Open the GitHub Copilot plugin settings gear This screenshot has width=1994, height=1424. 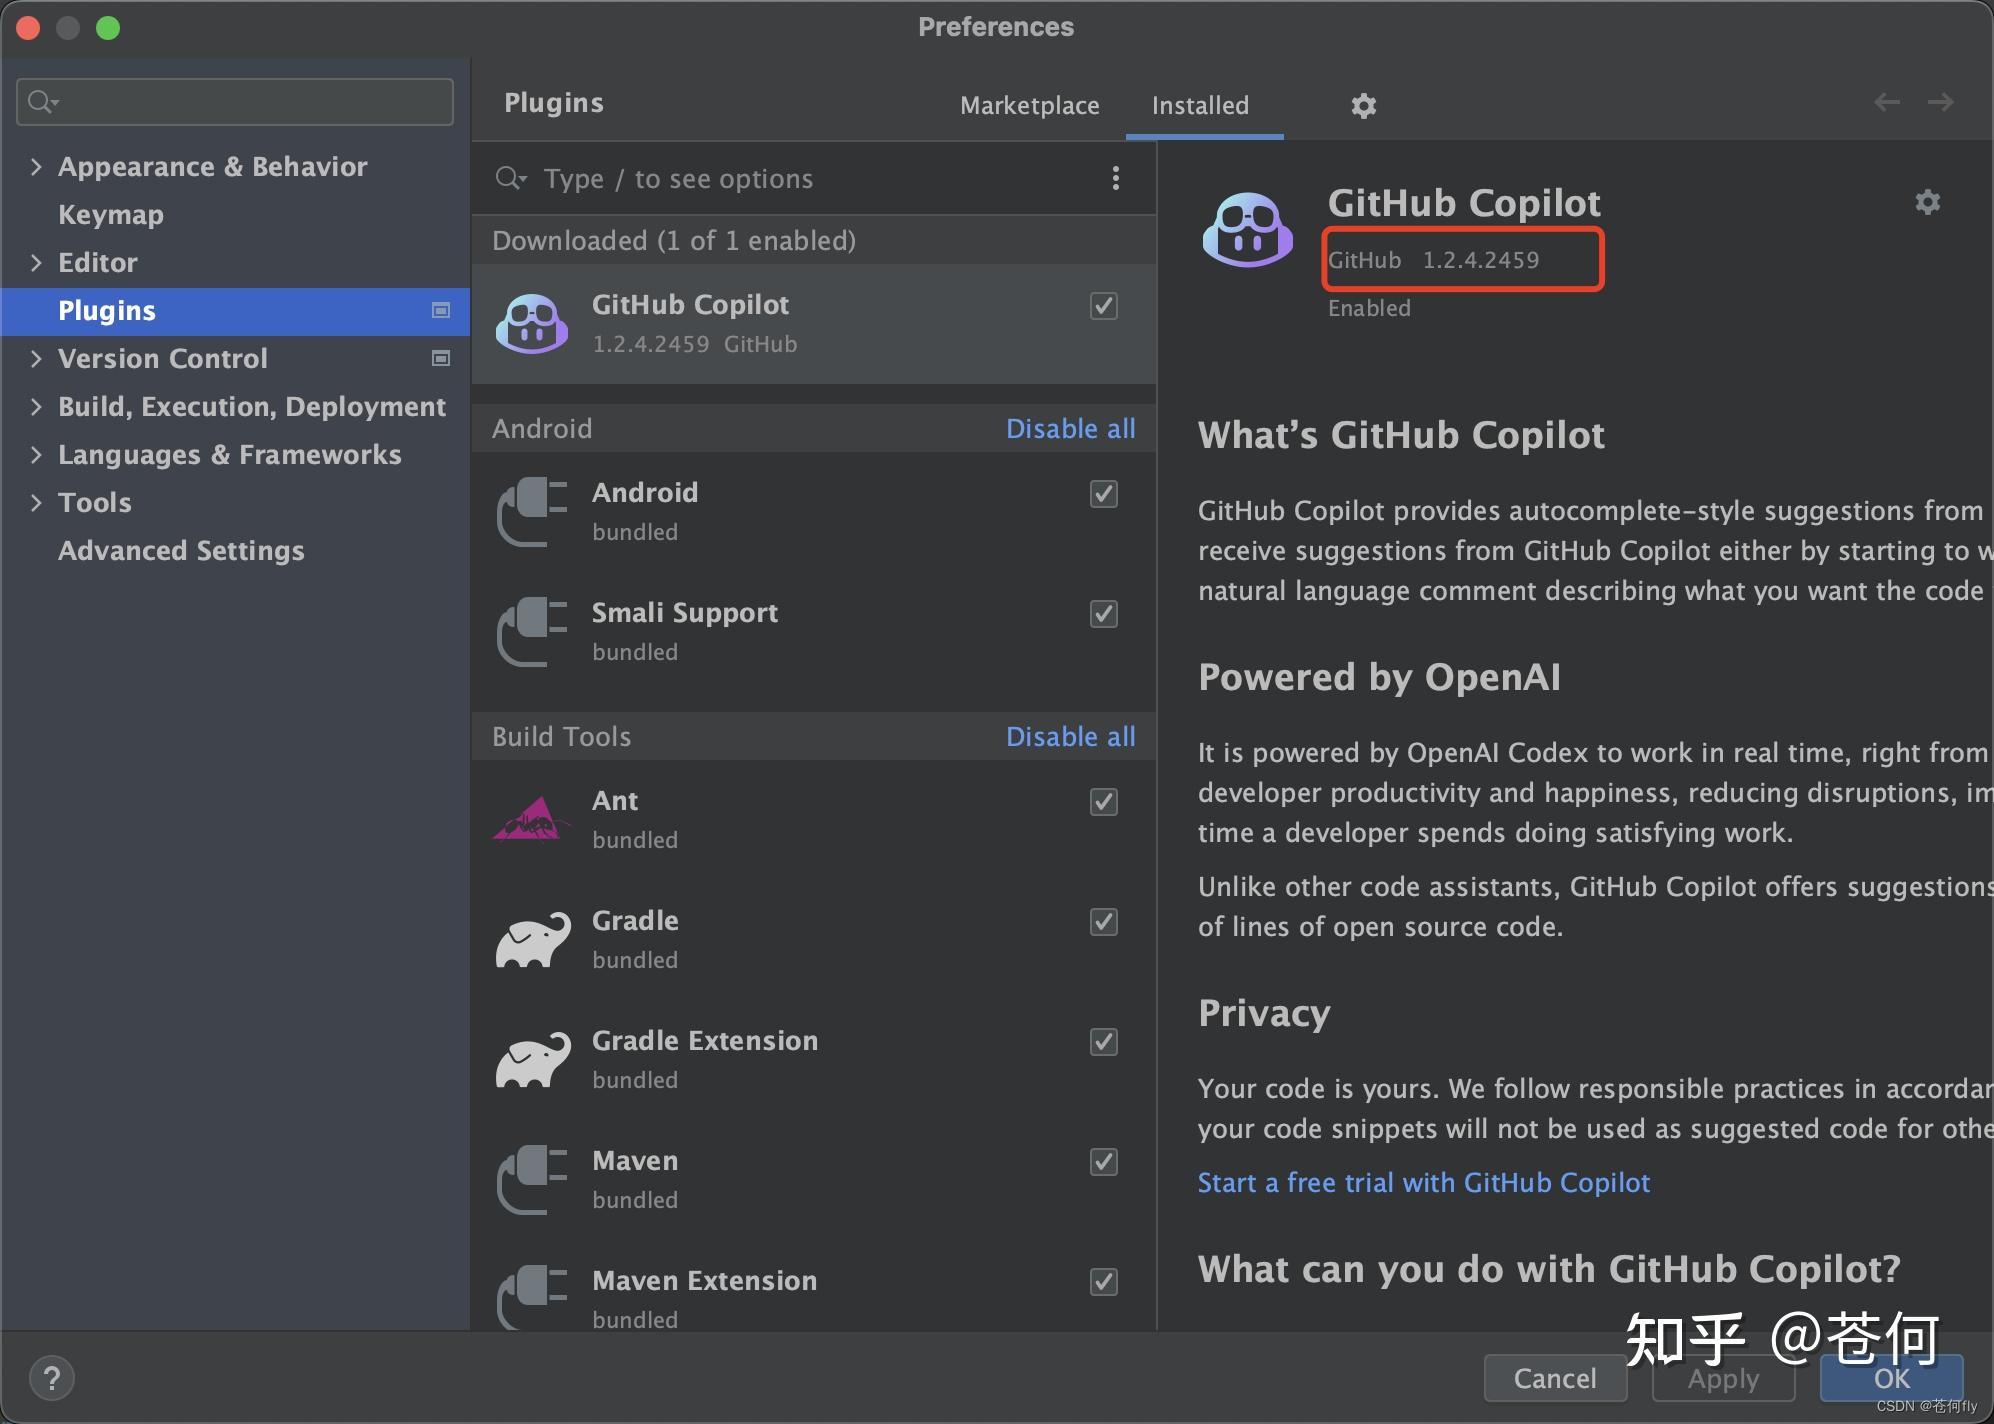pos(1928,201)
